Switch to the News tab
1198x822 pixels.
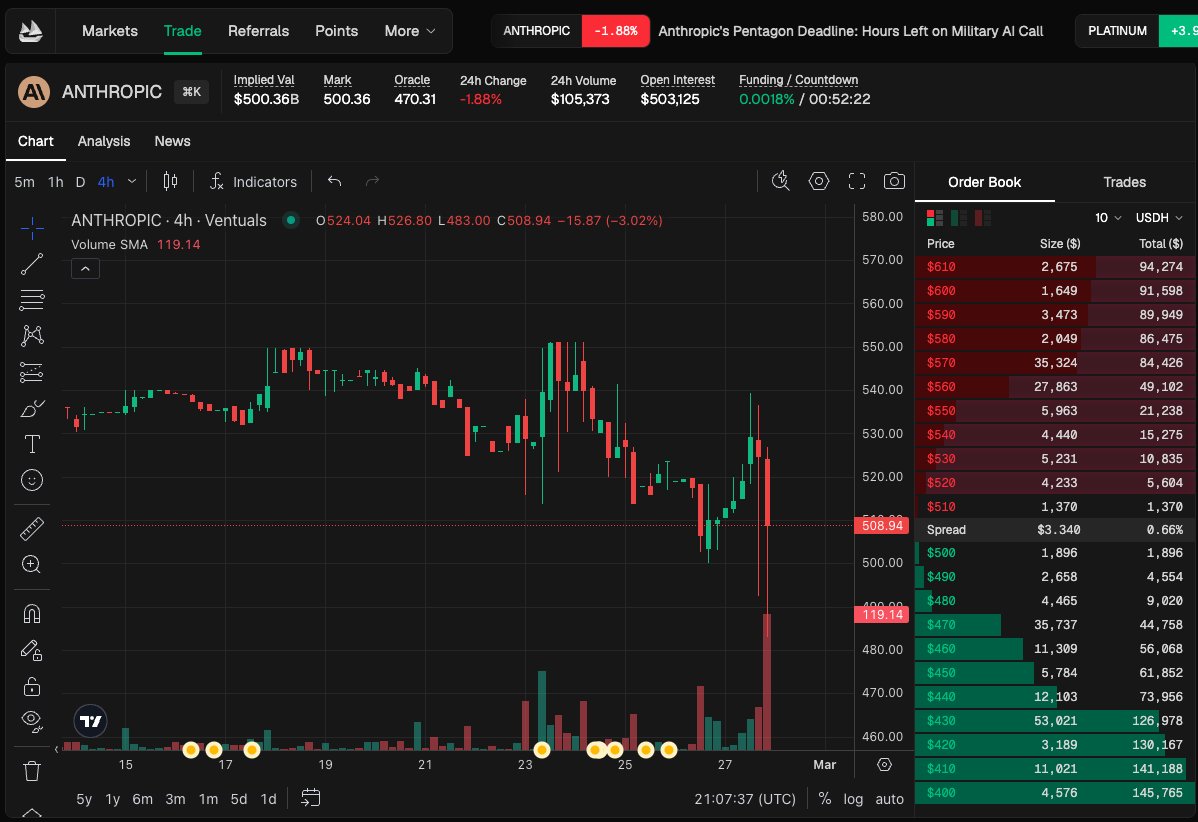173,141
